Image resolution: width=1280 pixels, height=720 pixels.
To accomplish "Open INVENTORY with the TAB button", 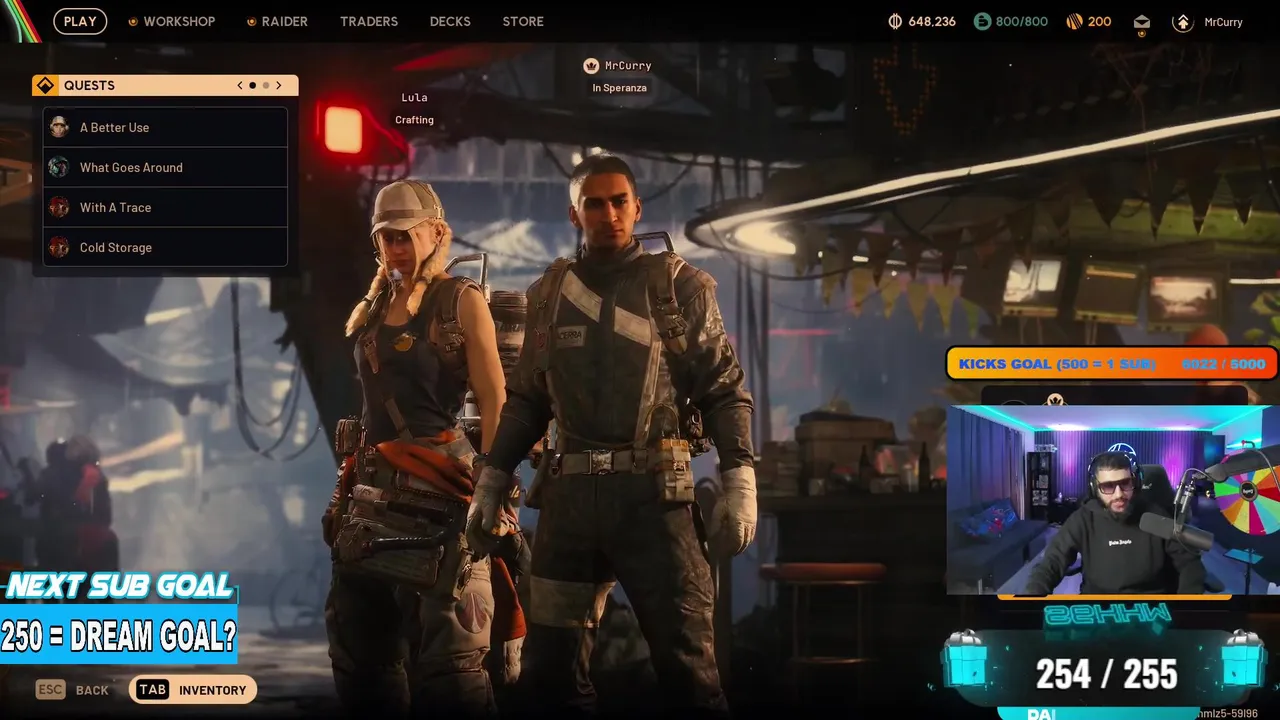I will (193, 690).
